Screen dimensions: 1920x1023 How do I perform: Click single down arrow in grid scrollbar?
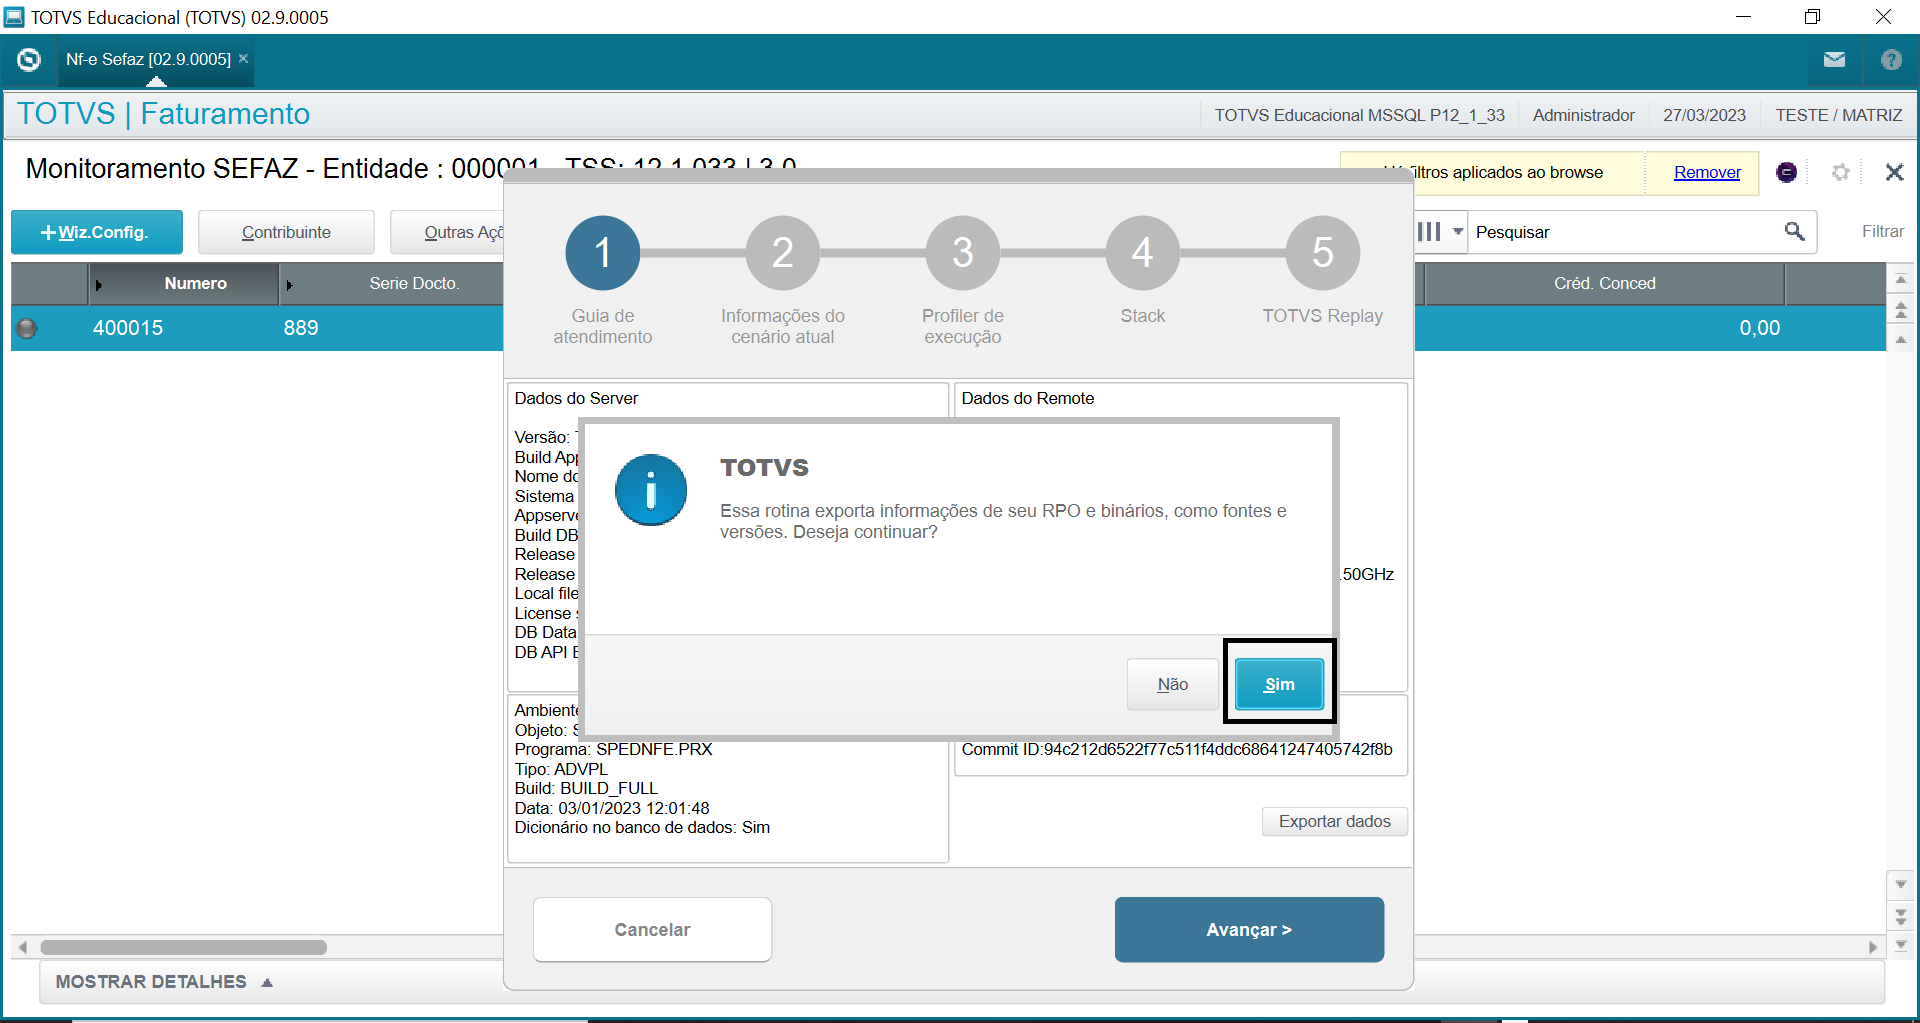point(1901,885)
